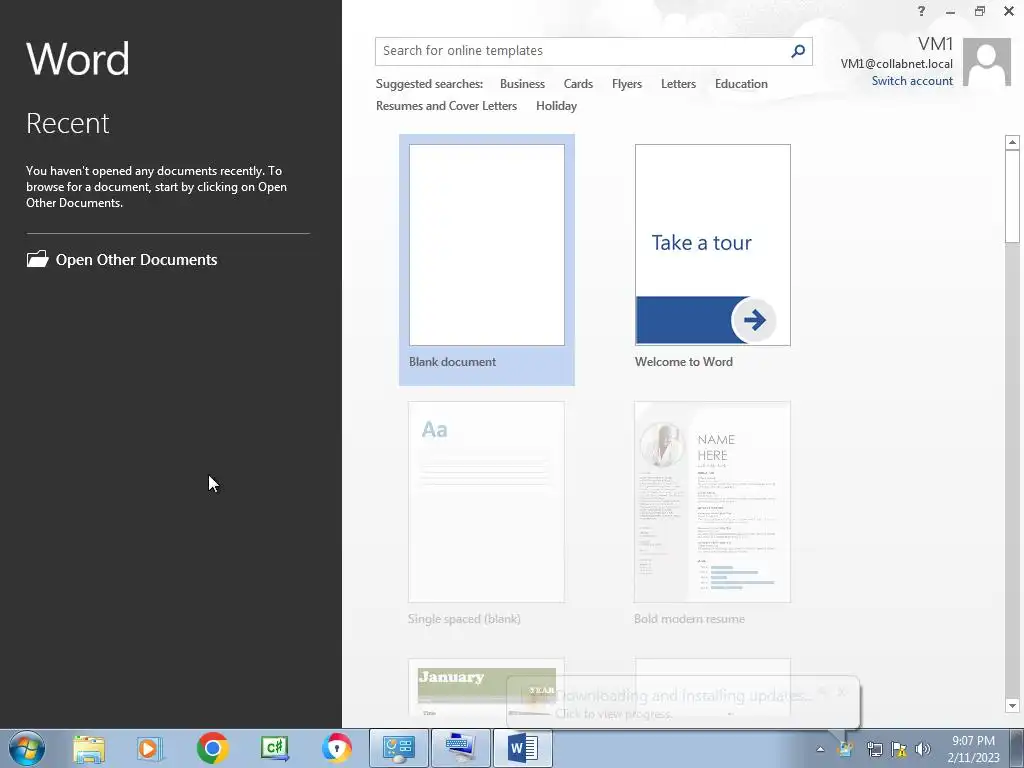This screenshot has height=768, width=1024.
Task: Select the Letters suggested search
Action: pos(678,84)
